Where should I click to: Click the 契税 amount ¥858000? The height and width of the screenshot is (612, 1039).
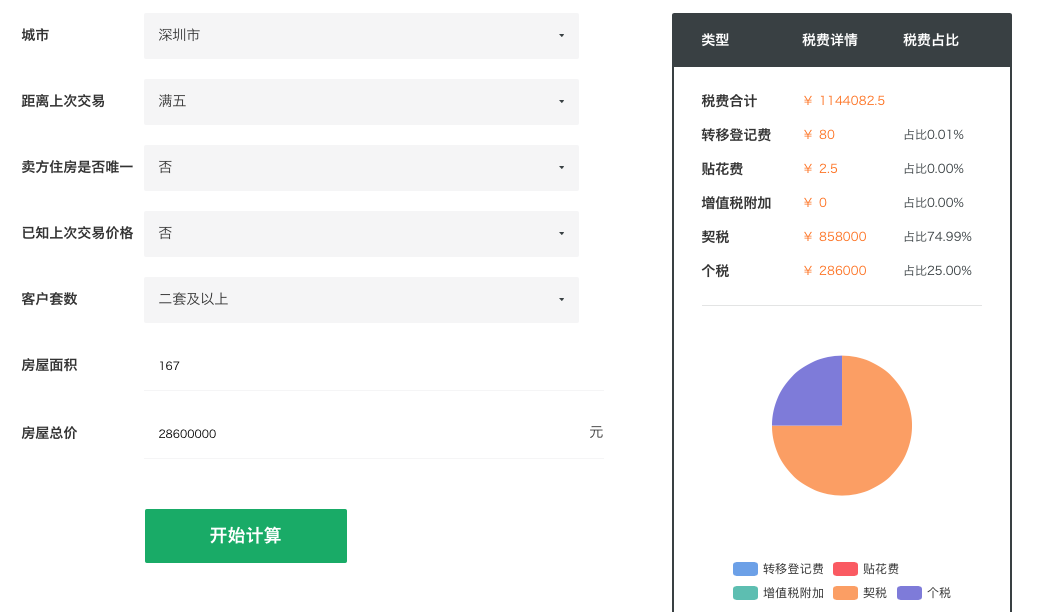pyautogui.click(x=835, y=237)
